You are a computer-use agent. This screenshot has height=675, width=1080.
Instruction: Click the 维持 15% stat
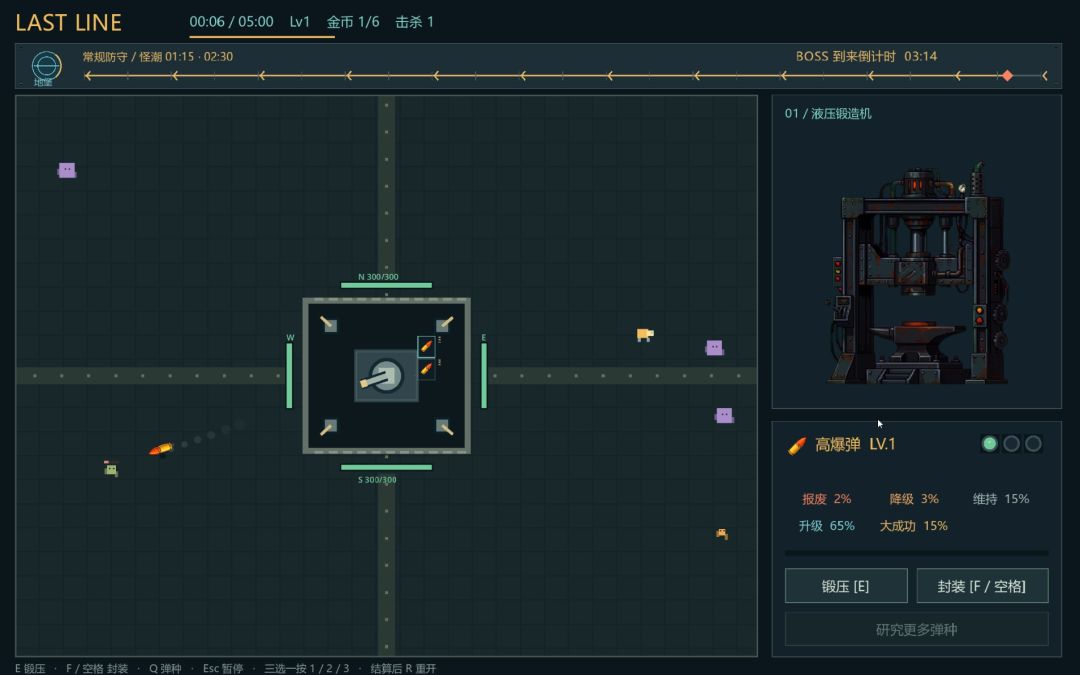point(1001,499)
